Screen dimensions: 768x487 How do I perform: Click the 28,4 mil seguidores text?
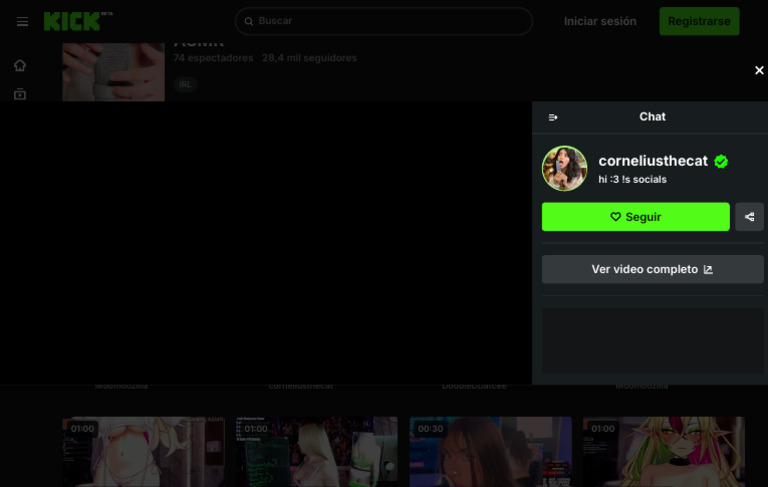tap(310, 58)
